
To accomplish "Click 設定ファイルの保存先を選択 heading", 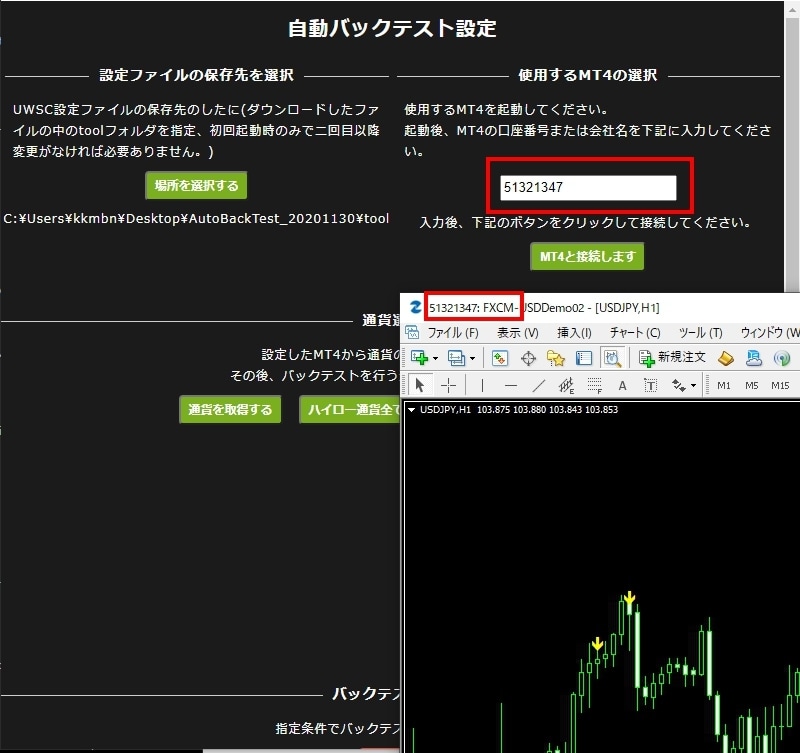I will [x=196, y=75].
